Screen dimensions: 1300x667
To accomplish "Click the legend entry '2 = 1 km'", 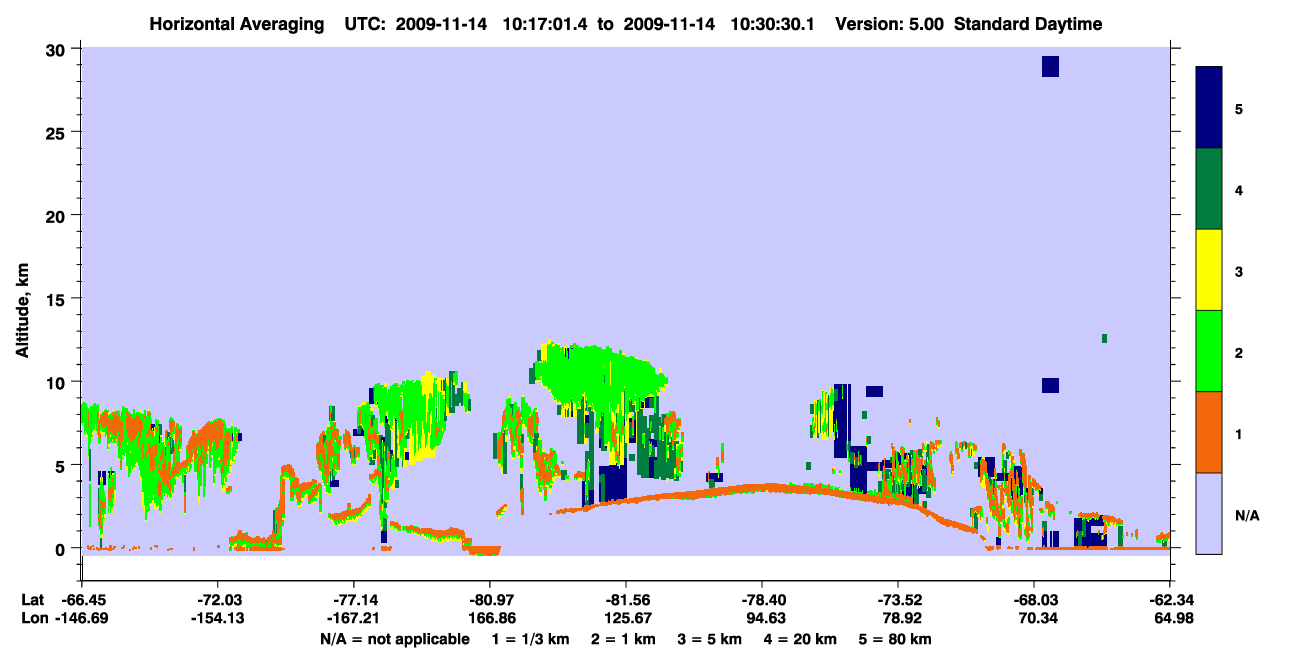I will [x=624, y=639].
